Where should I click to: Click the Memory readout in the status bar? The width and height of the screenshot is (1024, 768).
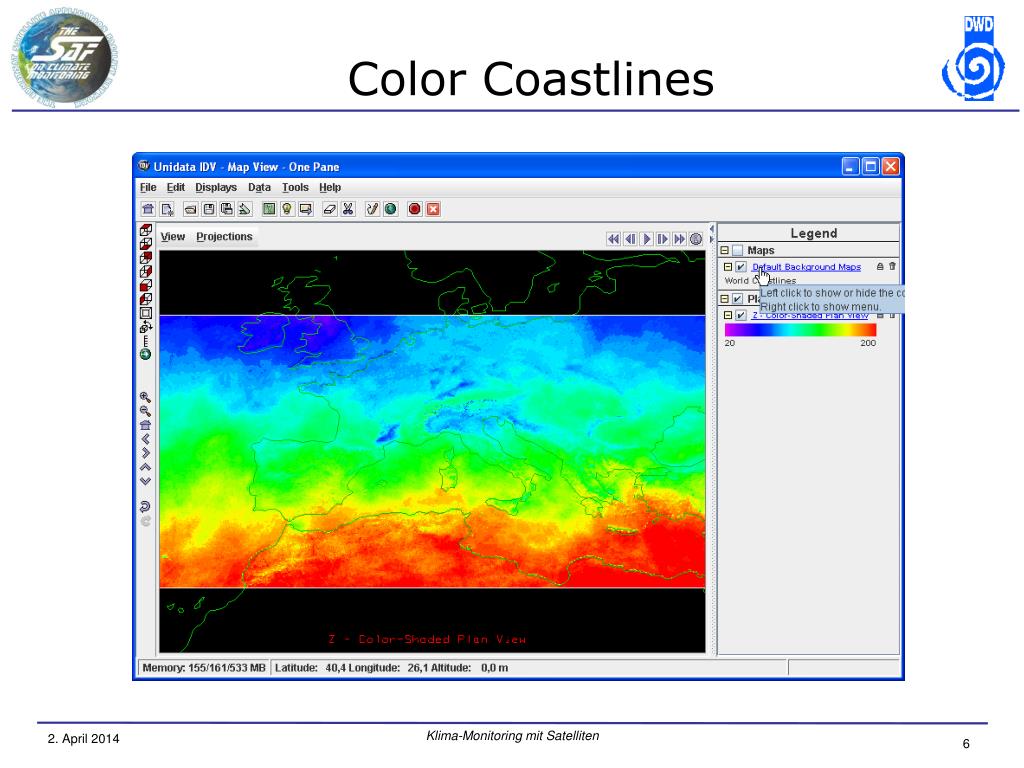click(204, 667)
